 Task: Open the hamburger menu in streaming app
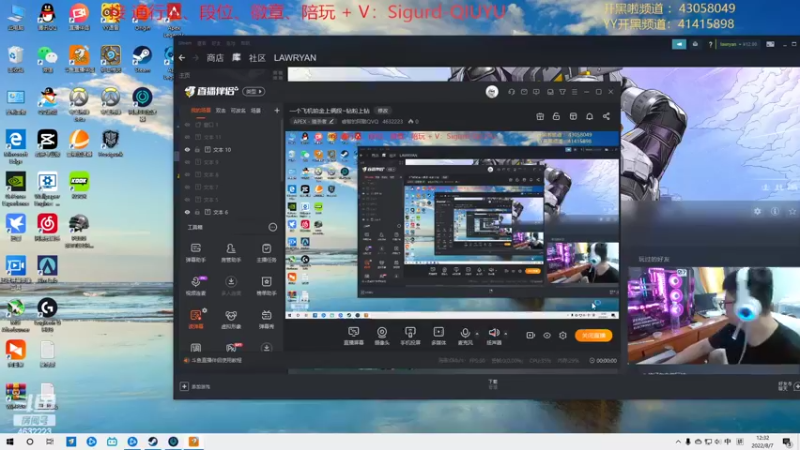click(x=574, y=92)
